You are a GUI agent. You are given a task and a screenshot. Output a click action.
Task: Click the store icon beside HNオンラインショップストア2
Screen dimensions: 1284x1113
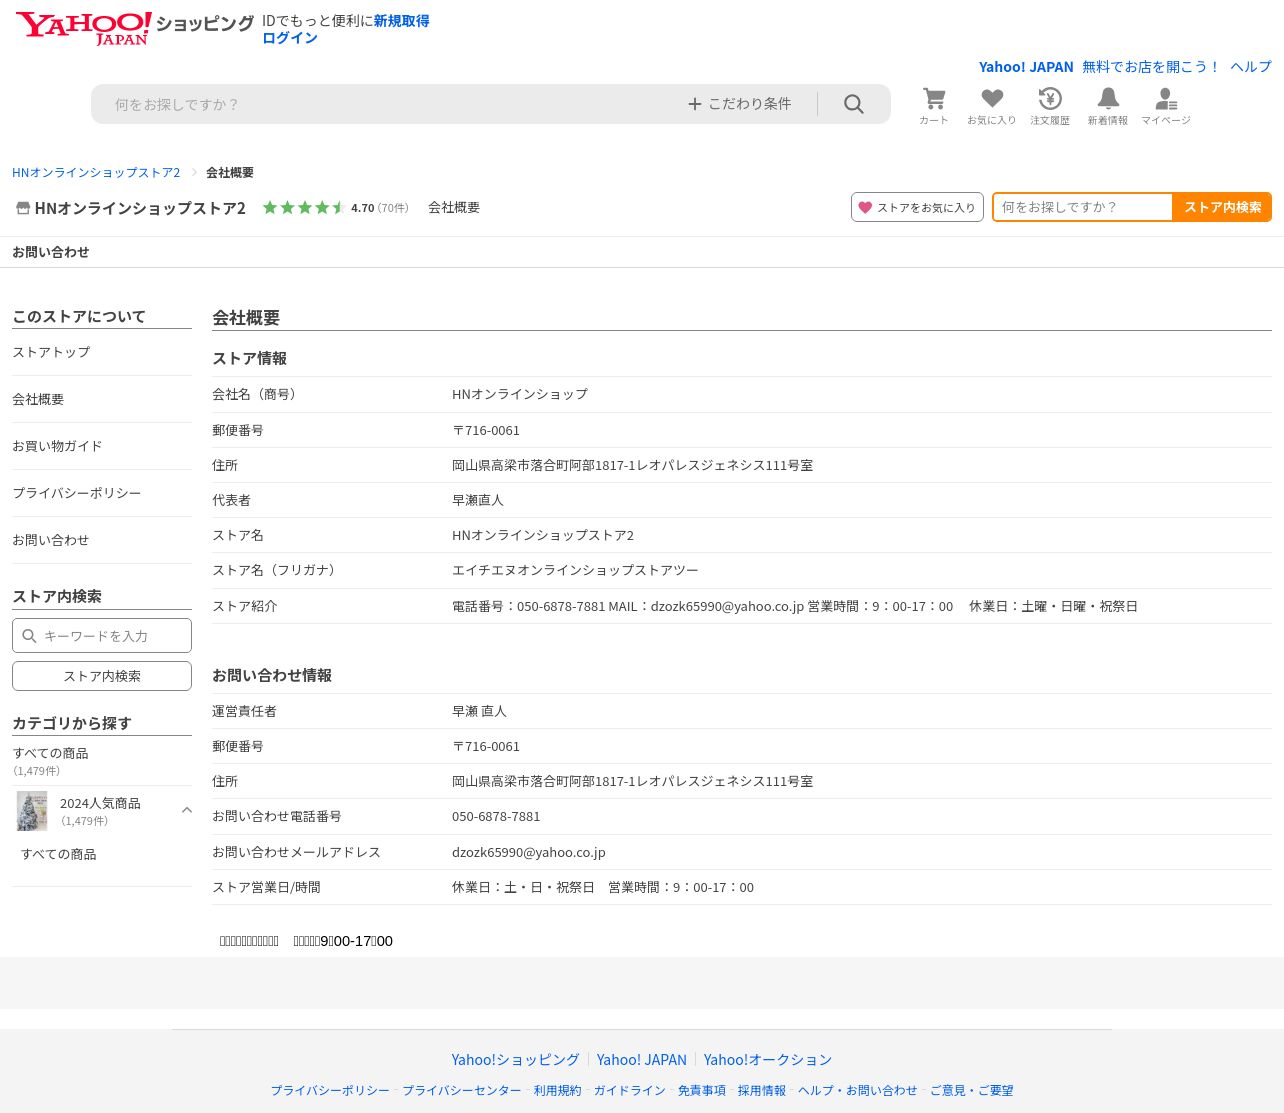[x=23, y=208]
